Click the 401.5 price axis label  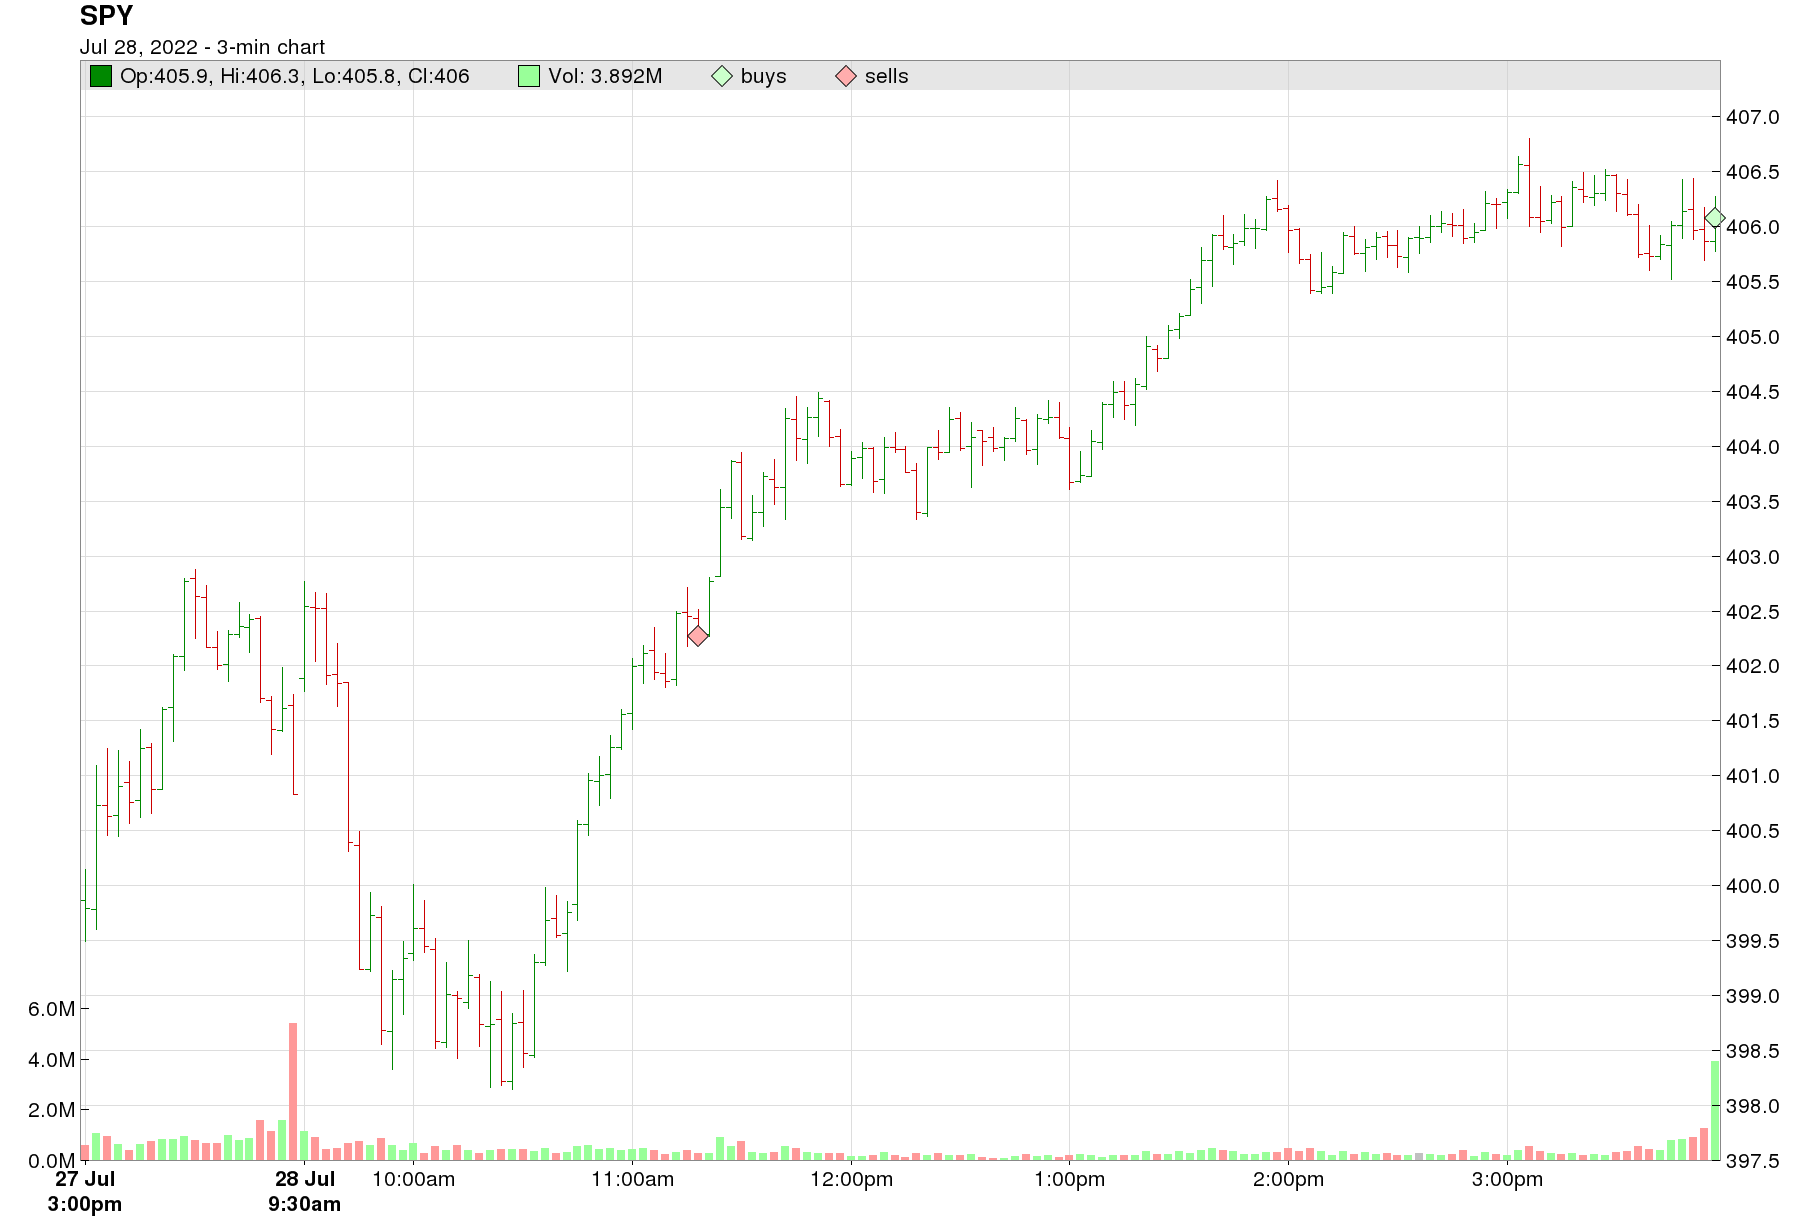click(1753, 721)
